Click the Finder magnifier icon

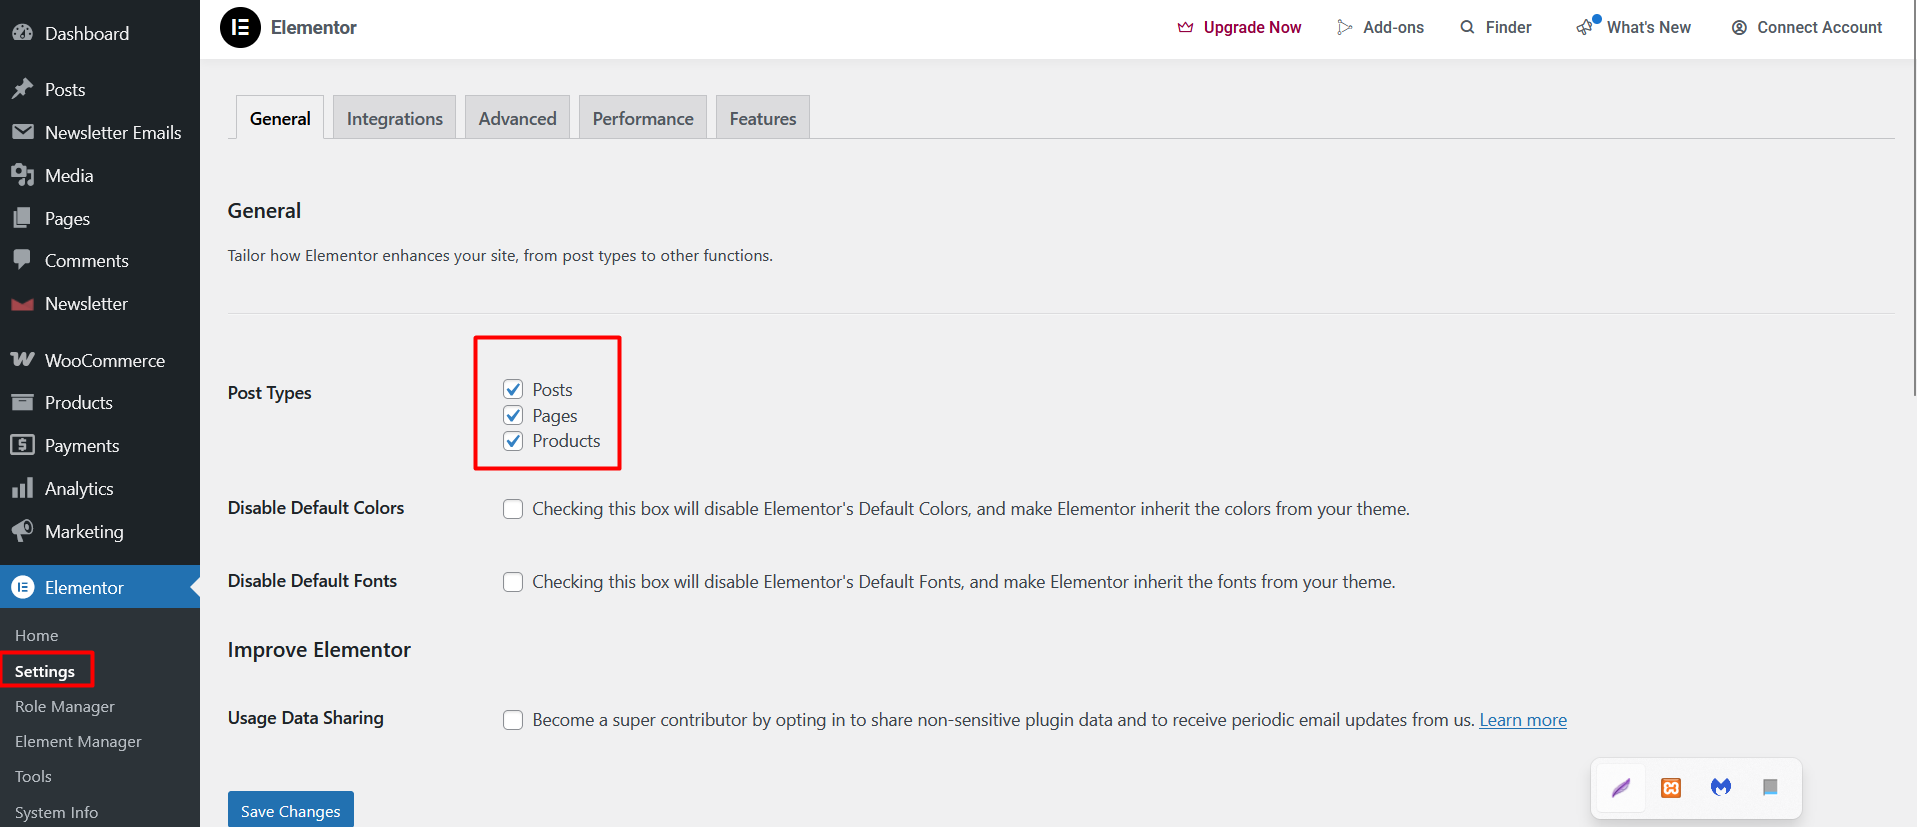pos(1467,27)
